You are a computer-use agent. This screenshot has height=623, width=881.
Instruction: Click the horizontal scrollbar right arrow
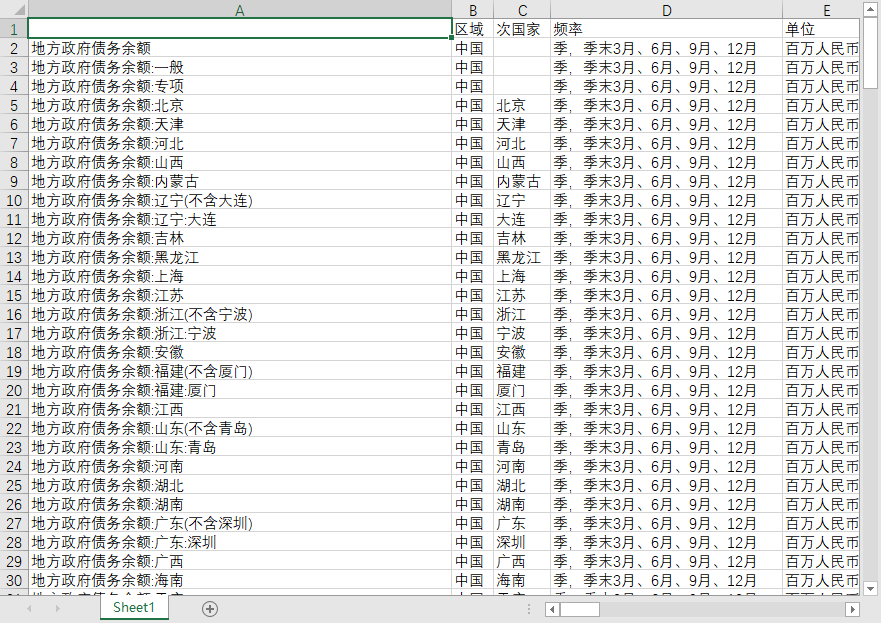(x=852, y=609)
